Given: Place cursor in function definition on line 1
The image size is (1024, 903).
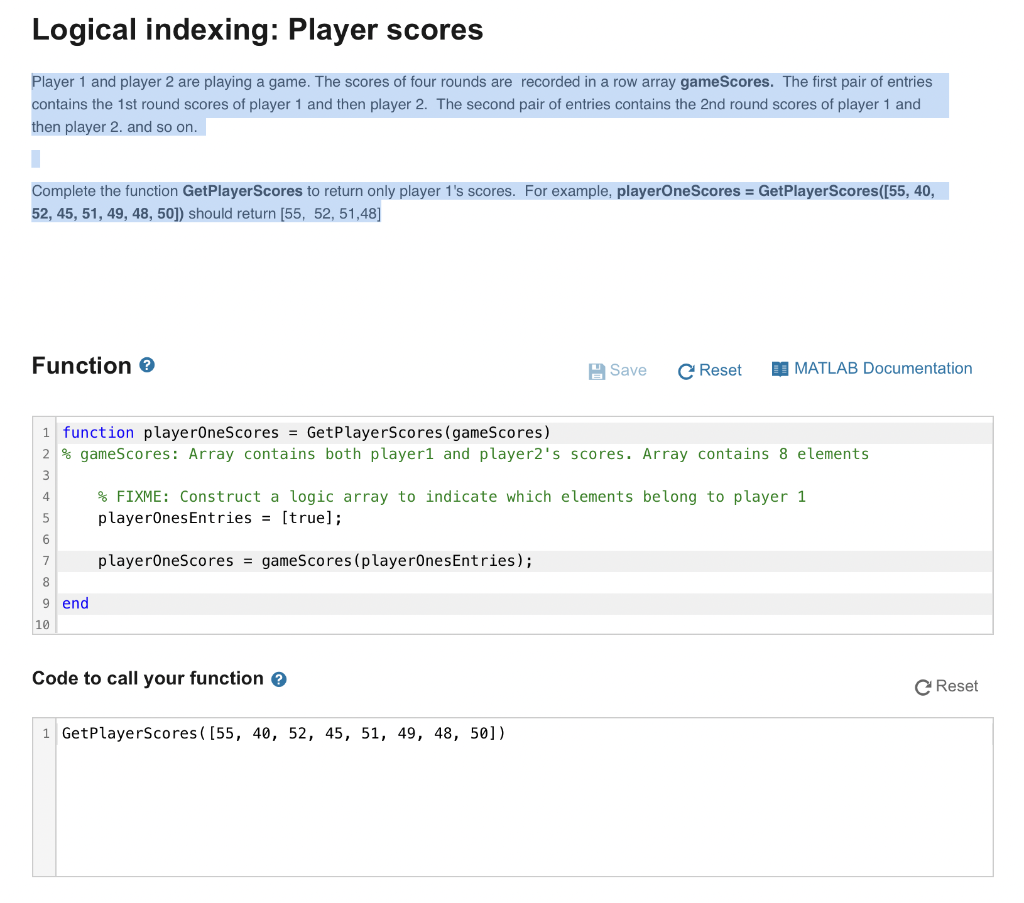Looking at the screenshot, I should [306, 433].
